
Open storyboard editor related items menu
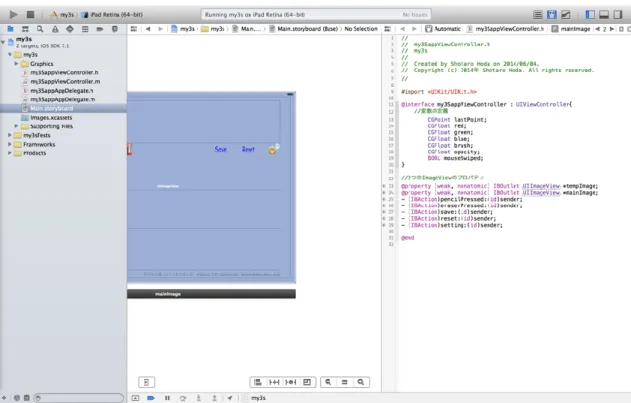pos(134,29)
